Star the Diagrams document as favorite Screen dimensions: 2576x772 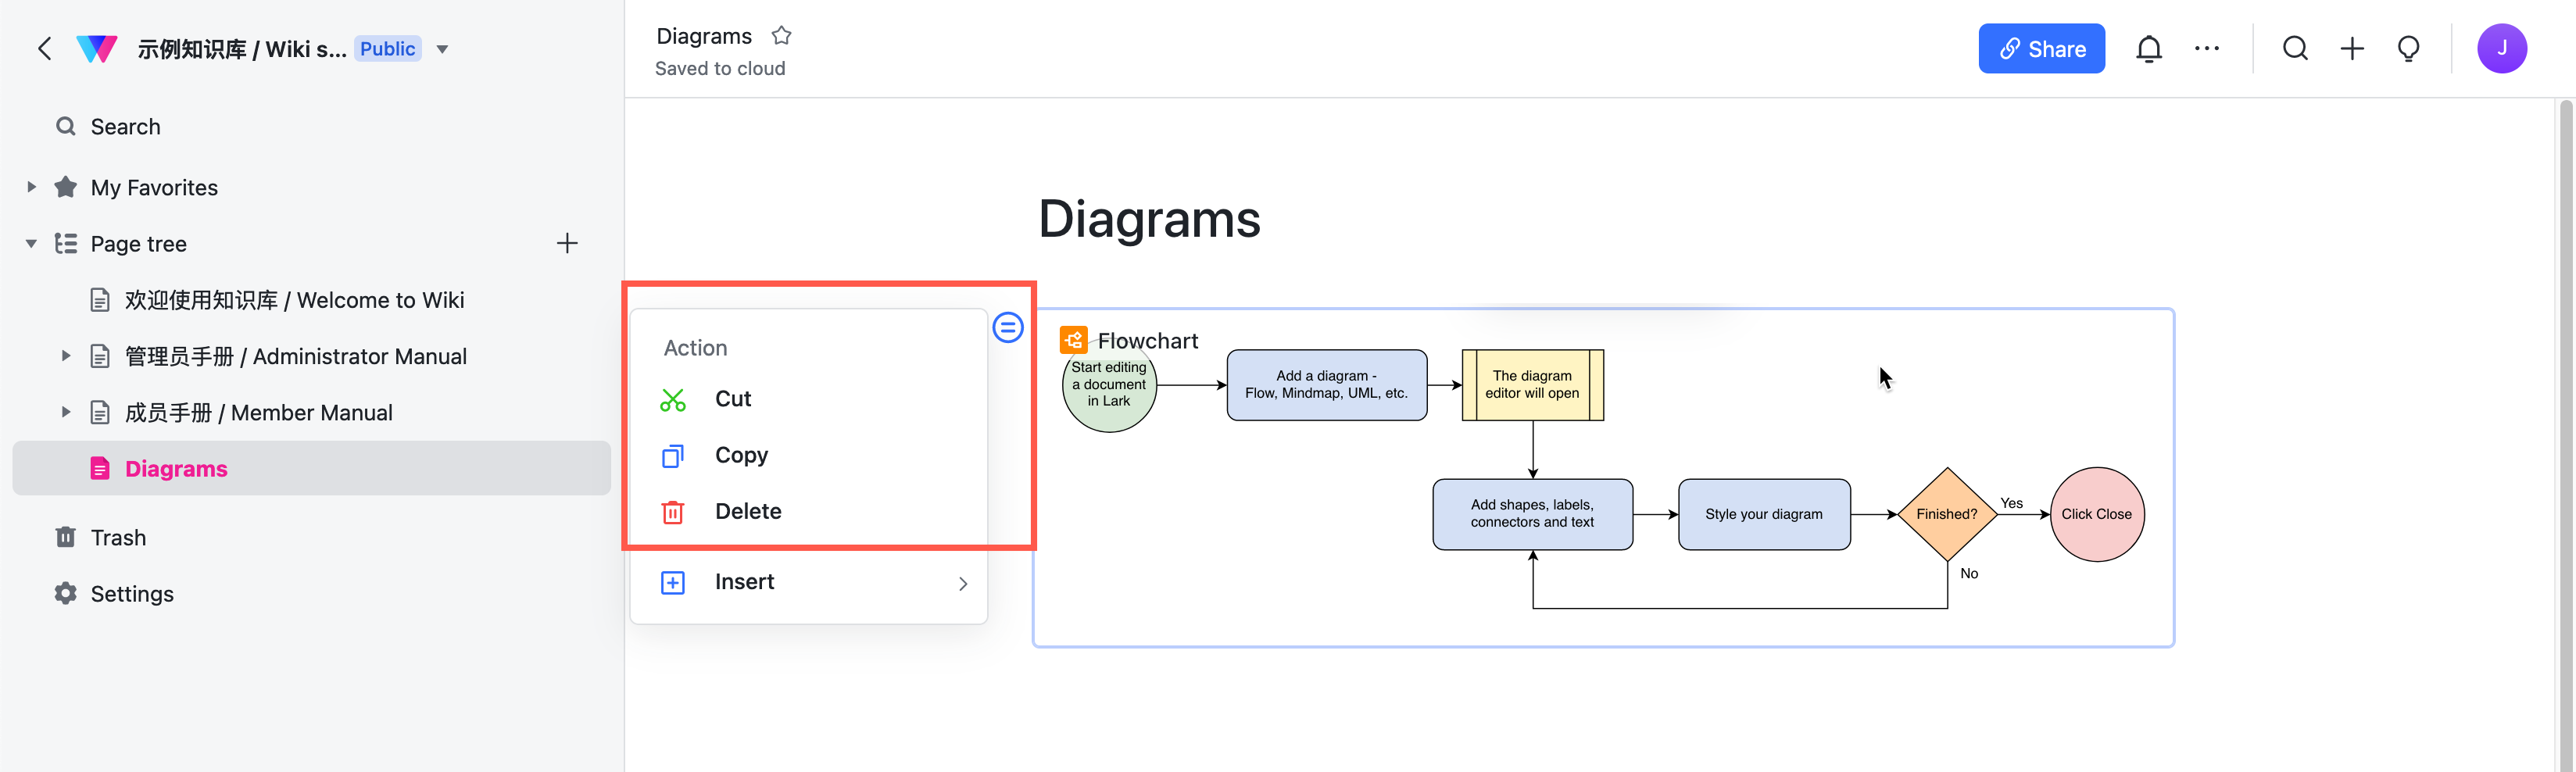(781, 35)
